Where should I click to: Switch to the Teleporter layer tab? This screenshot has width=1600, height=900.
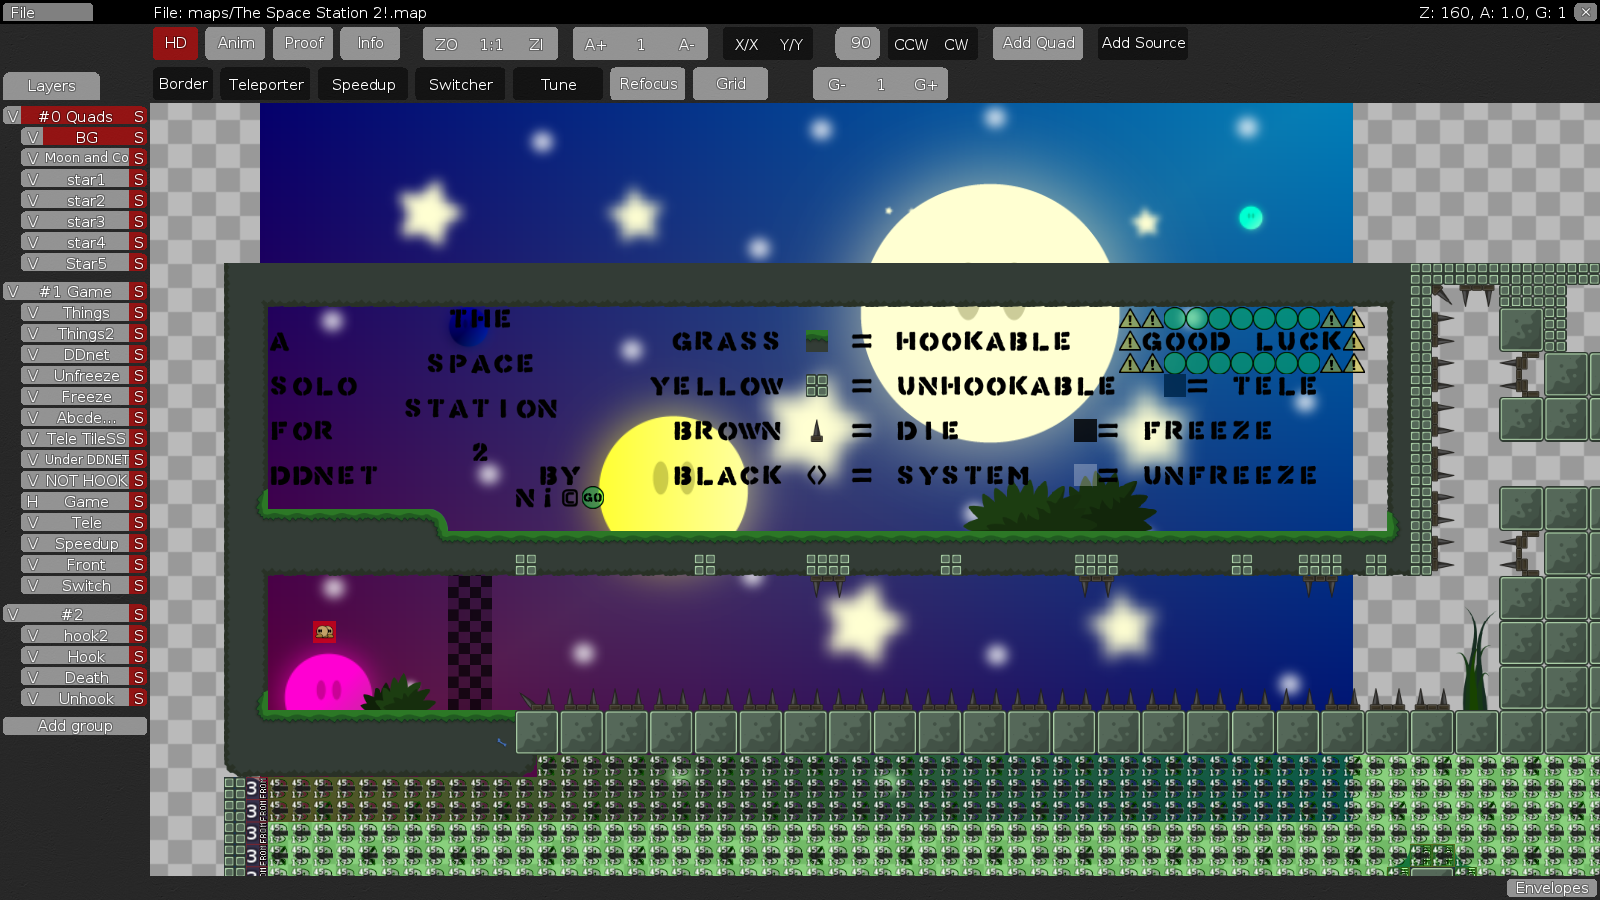point(265,84)
